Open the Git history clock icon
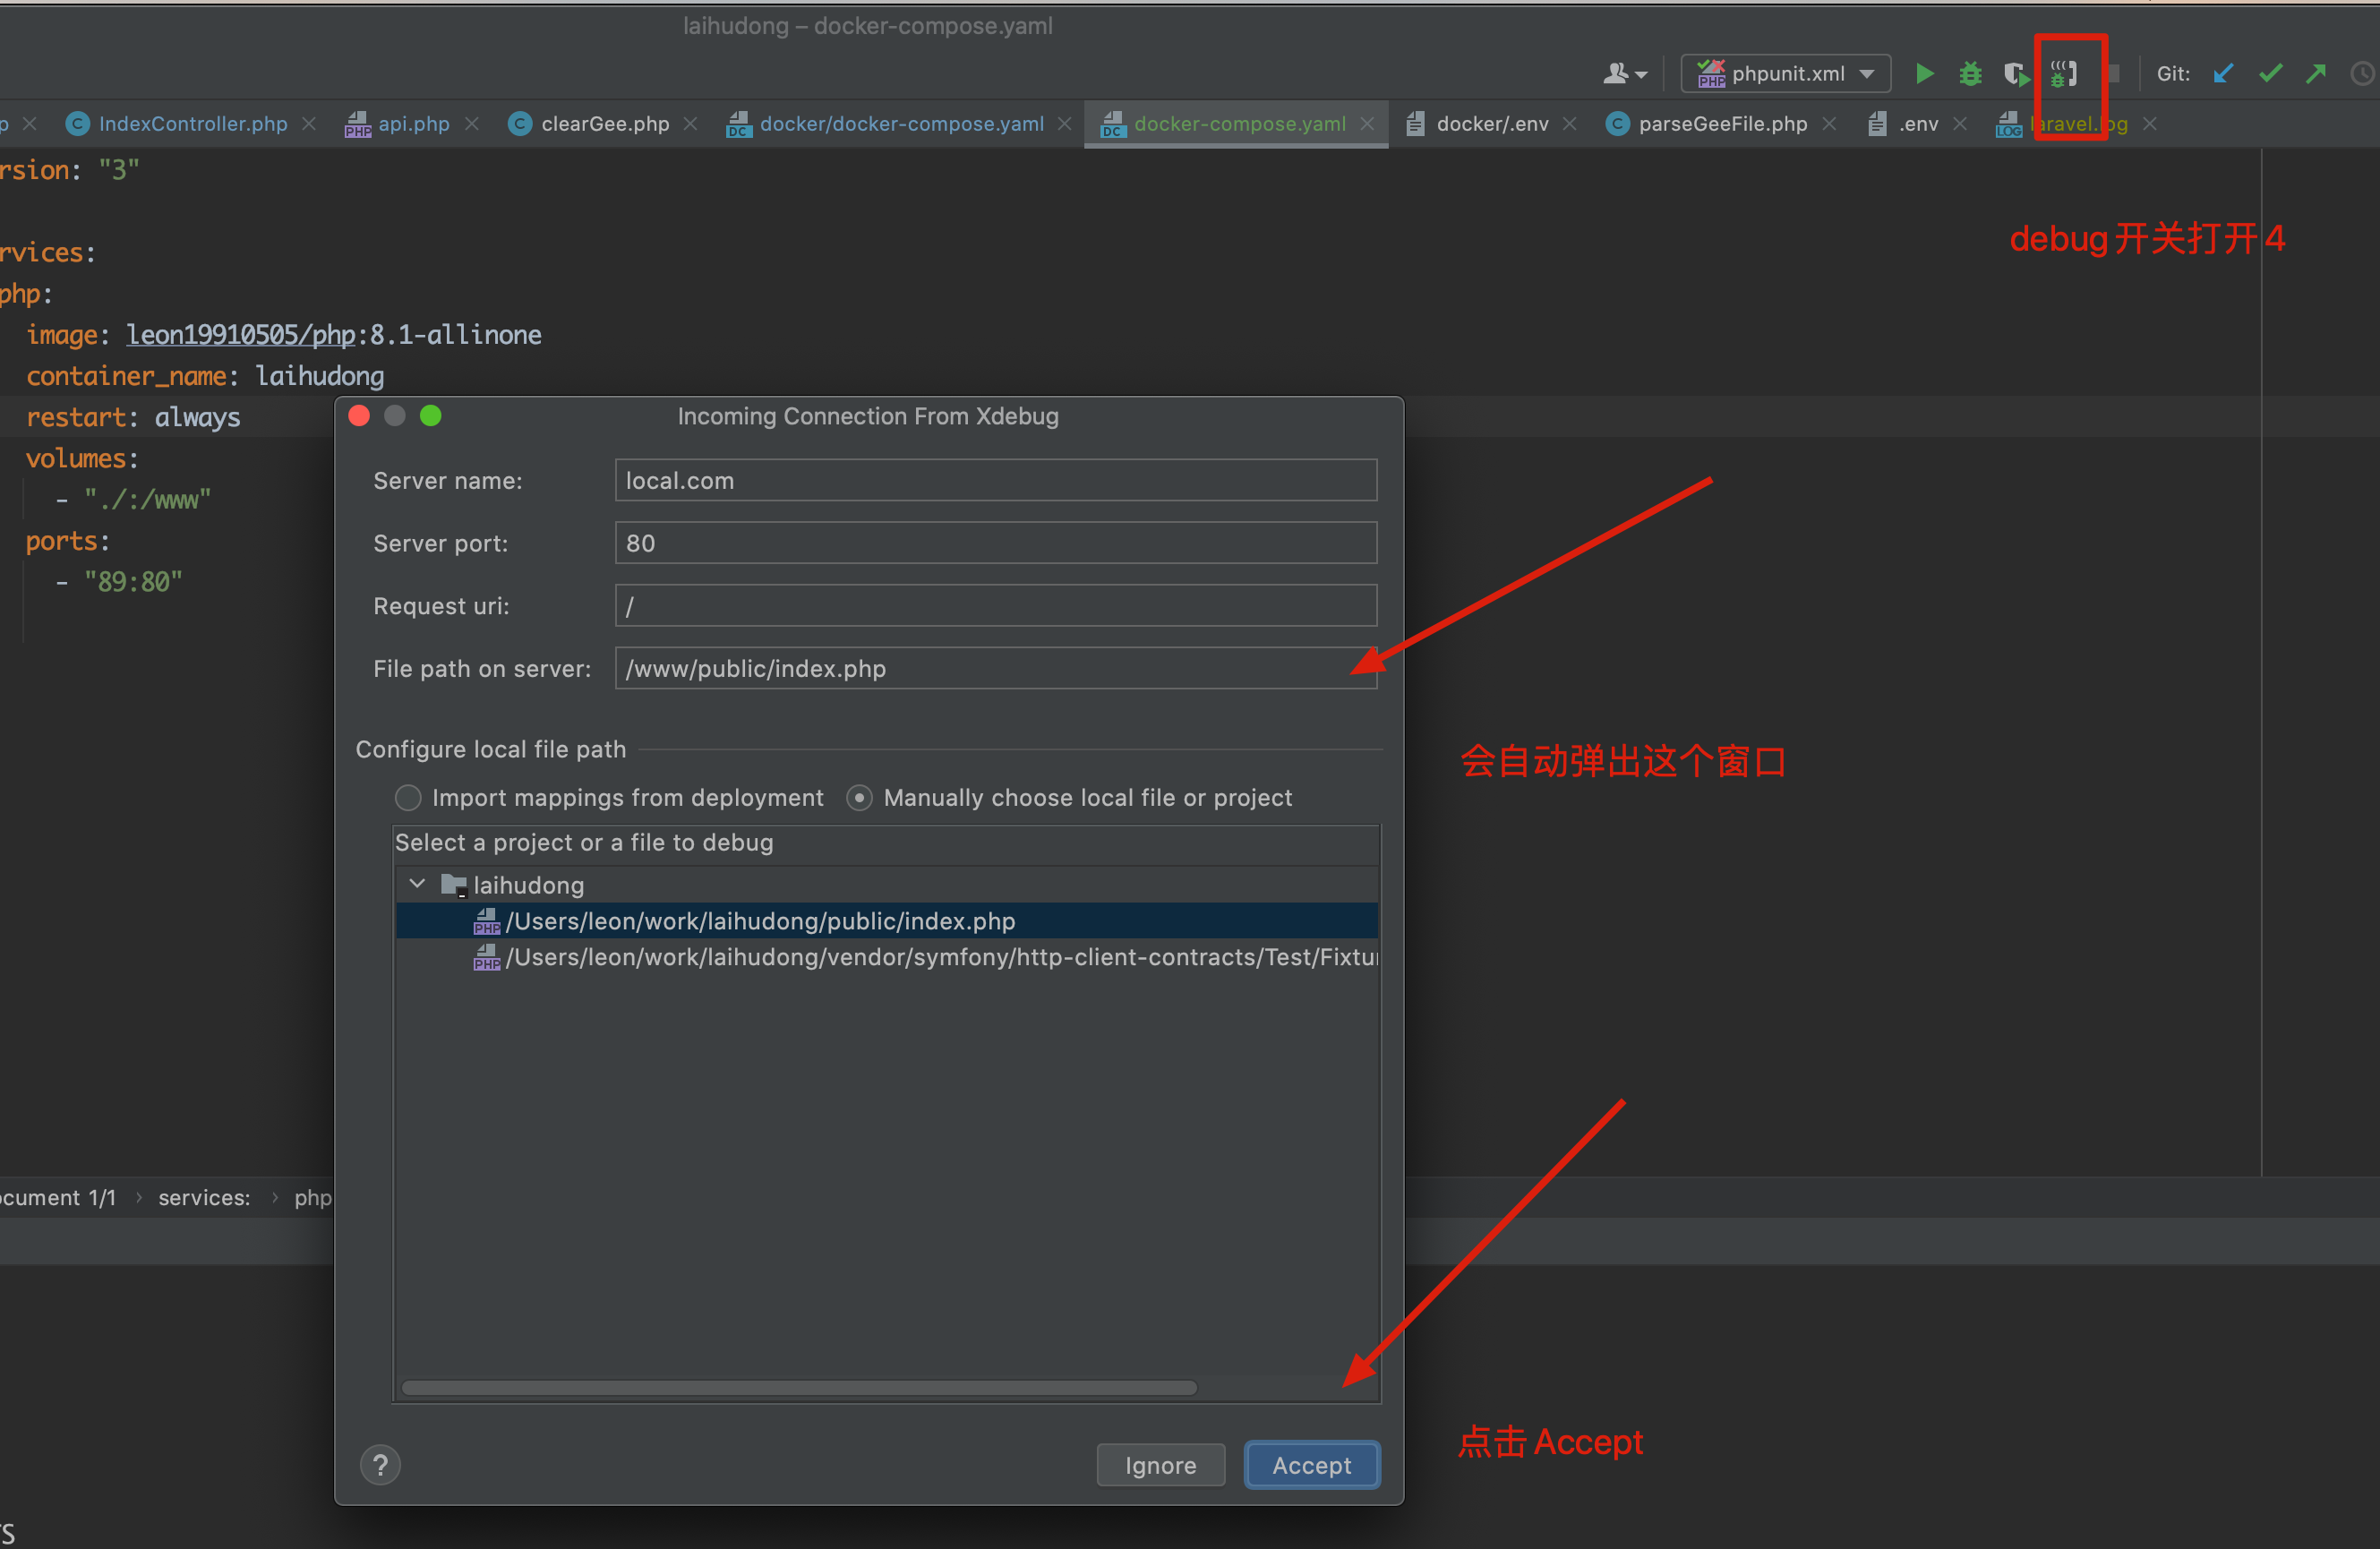This screenshot has height=1549, width=2380. [2363, 73]
